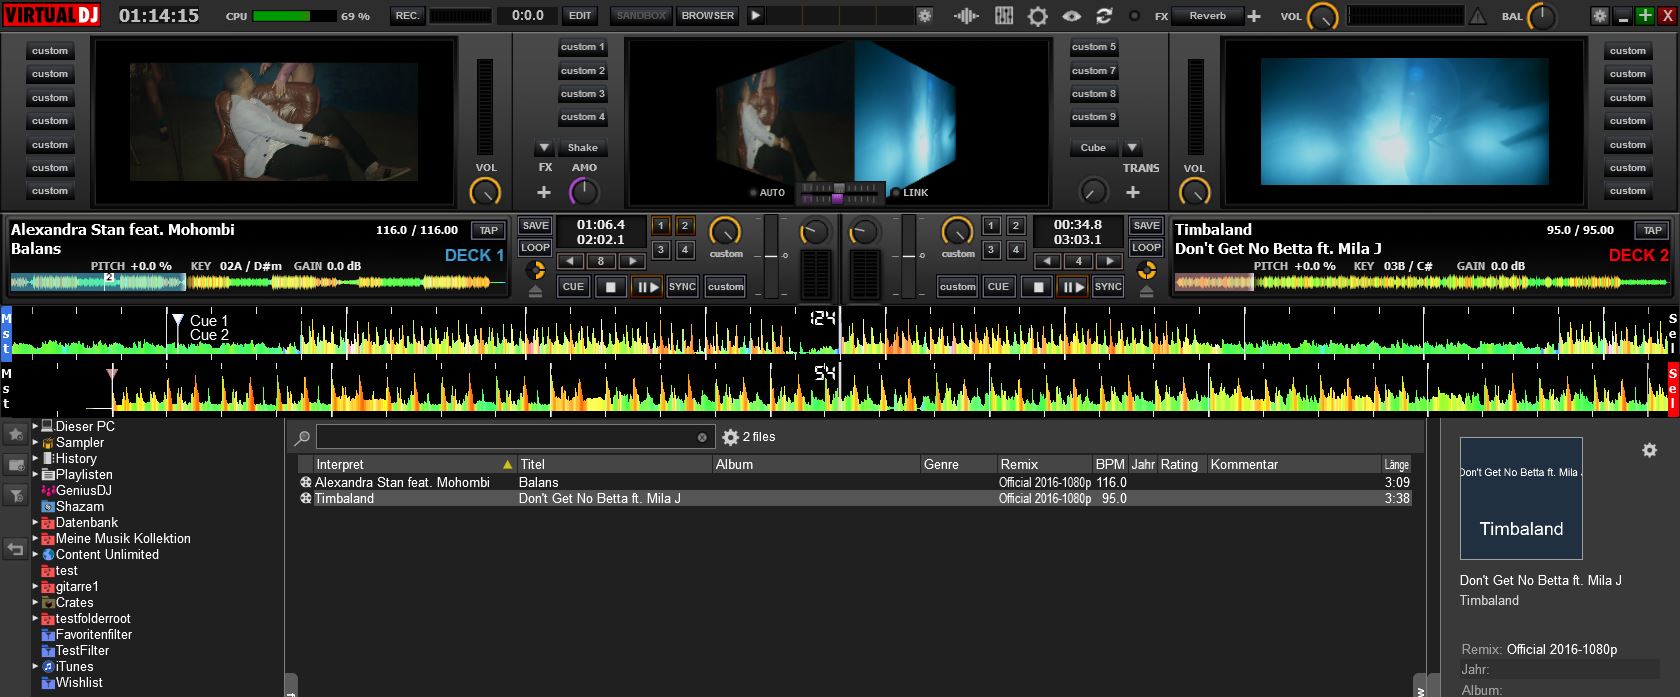
Task: Toggle the eye video preview icon
Action: pyautogui.click(x=1071, y=16)
